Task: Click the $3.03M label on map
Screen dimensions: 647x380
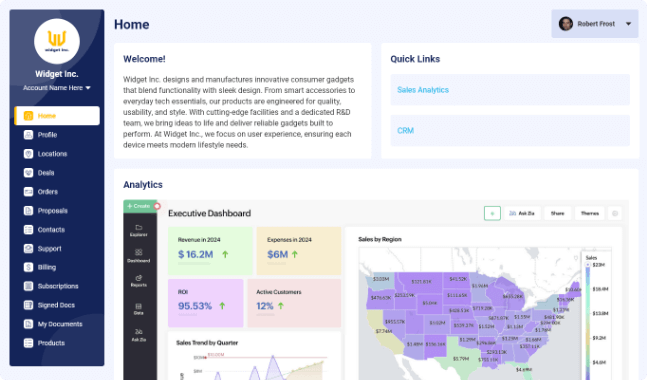Action: coord(380,279)
